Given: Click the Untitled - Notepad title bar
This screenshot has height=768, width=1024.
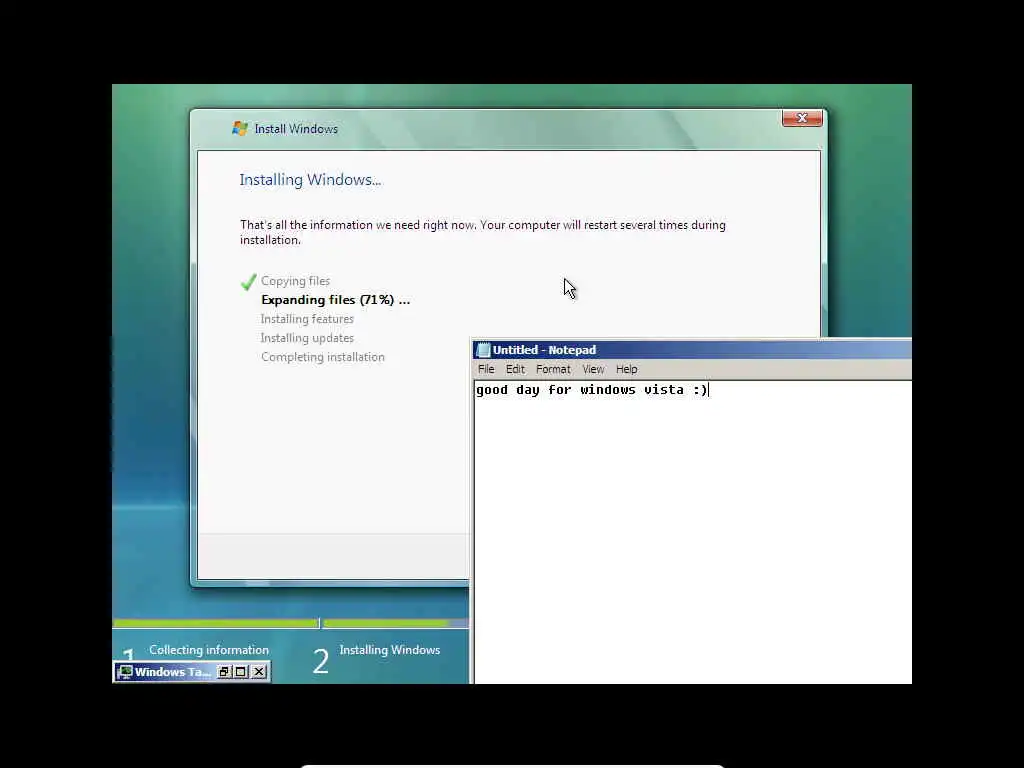Looking at the screenshot, I should tap(692, 350).
